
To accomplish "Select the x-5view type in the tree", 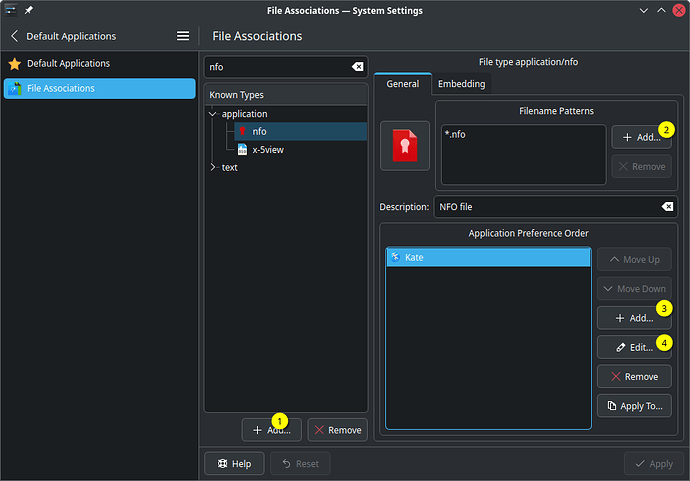I will coord(301,150).
